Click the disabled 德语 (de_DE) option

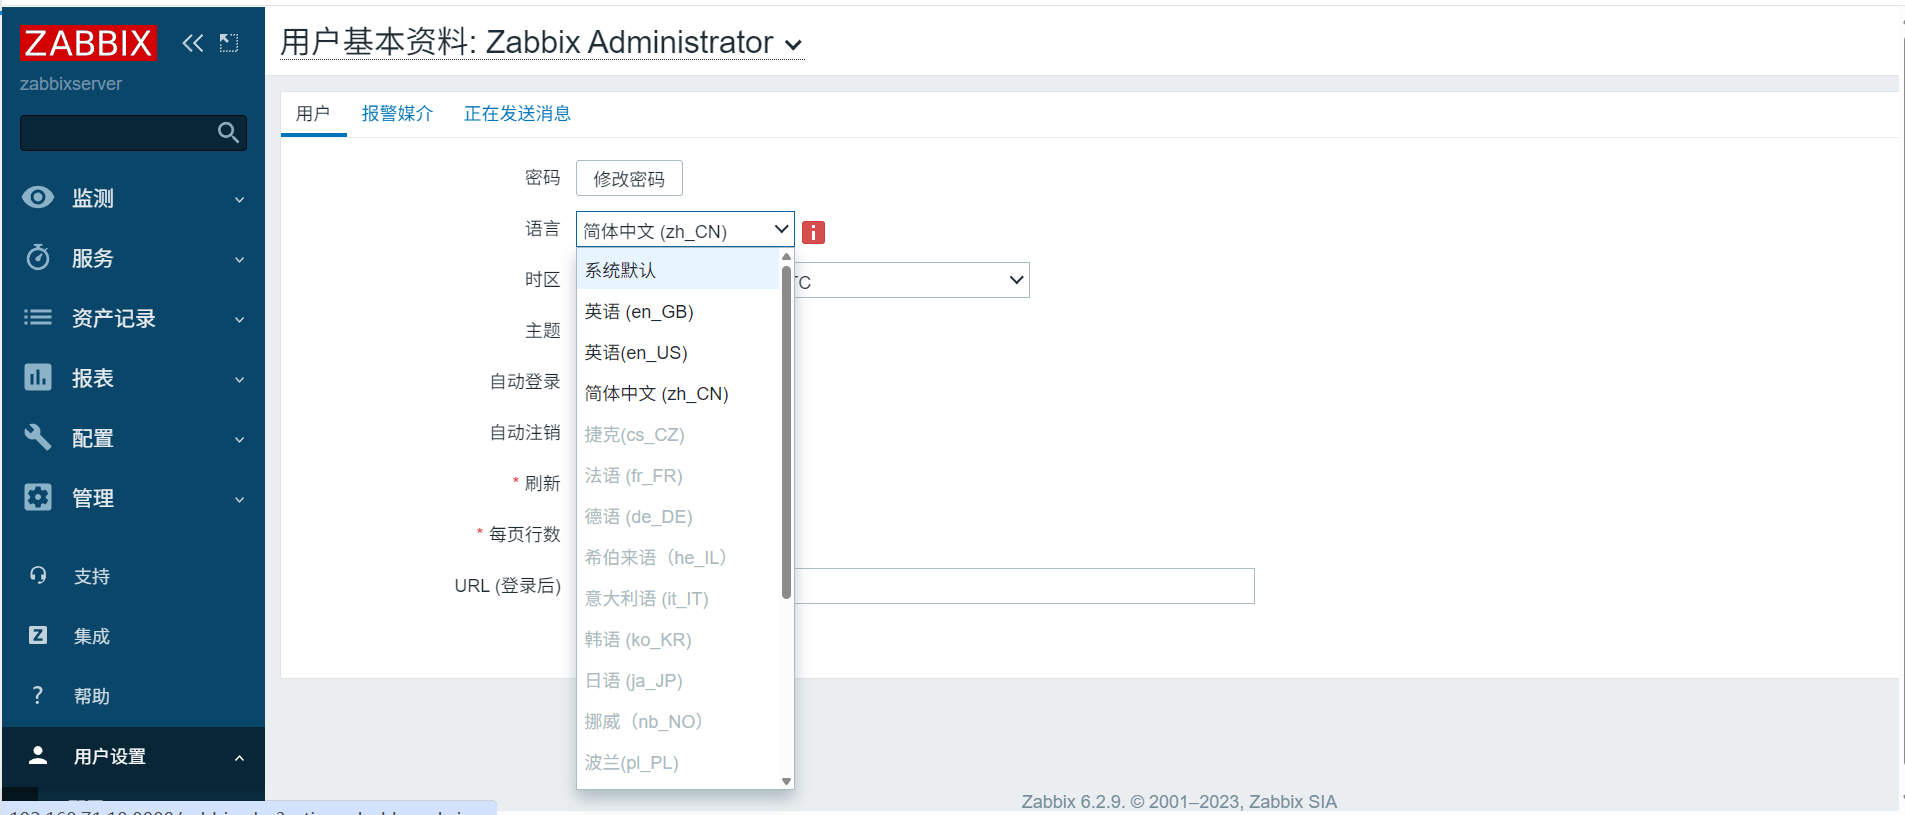pos(678,516)
